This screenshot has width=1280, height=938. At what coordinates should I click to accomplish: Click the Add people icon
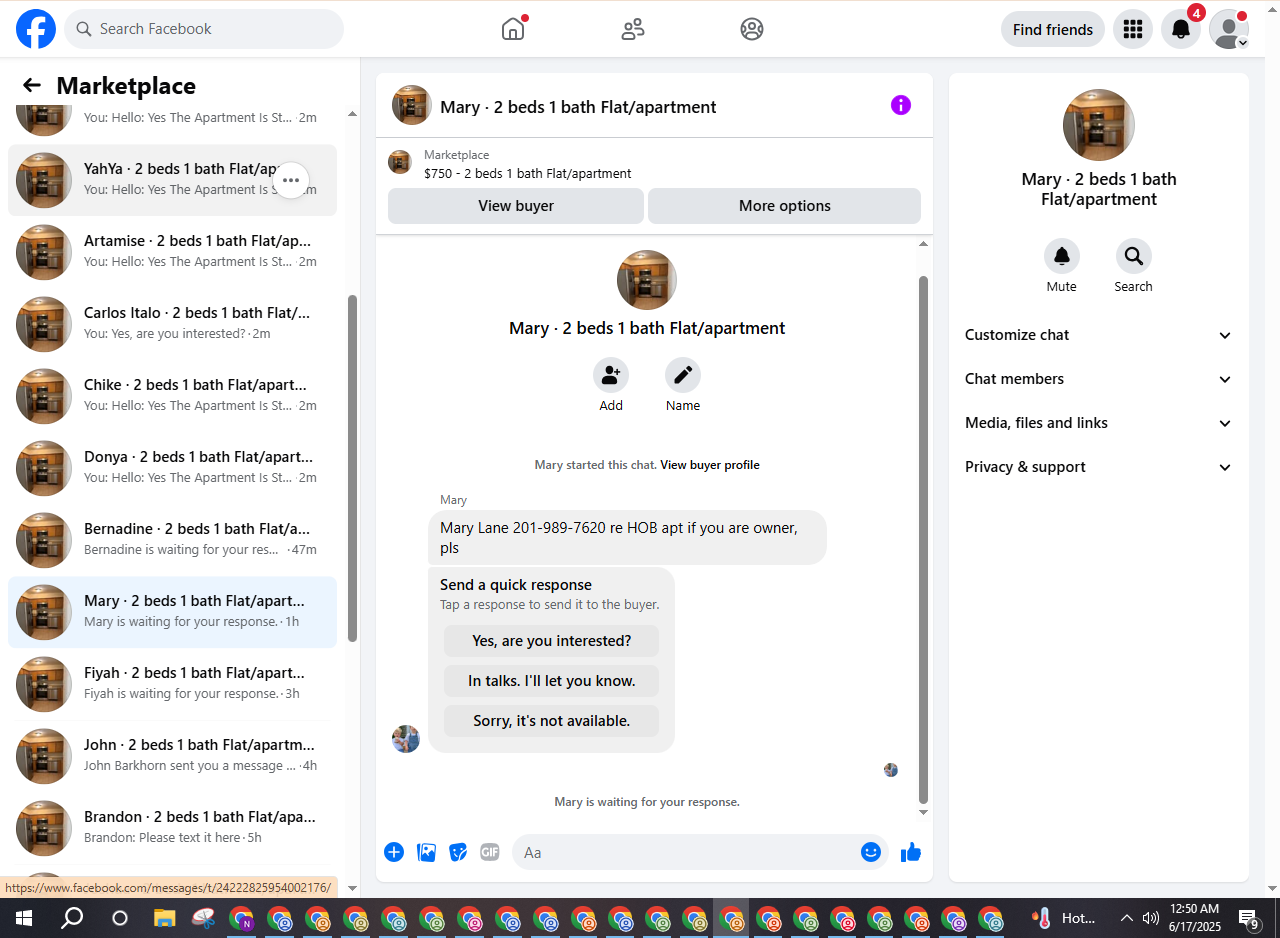coord(611,376)
